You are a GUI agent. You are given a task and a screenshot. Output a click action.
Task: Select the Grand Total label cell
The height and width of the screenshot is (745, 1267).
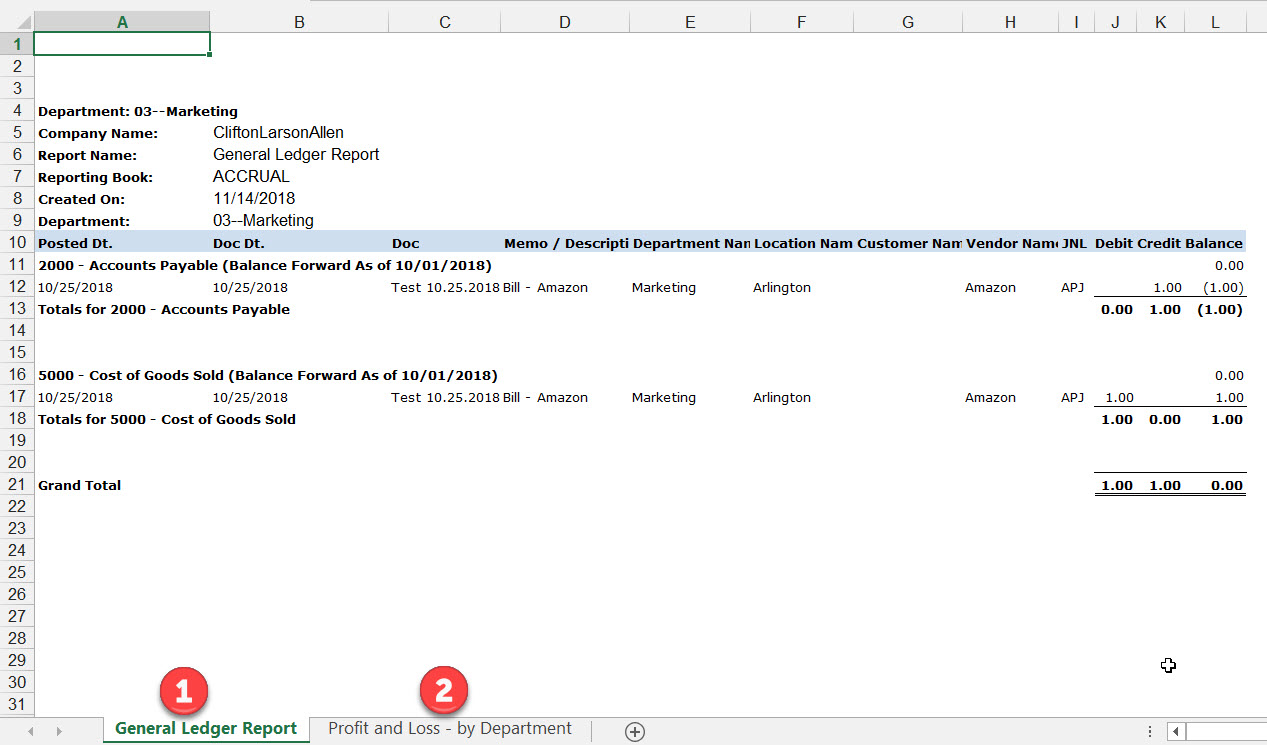[x=80, y=485]
